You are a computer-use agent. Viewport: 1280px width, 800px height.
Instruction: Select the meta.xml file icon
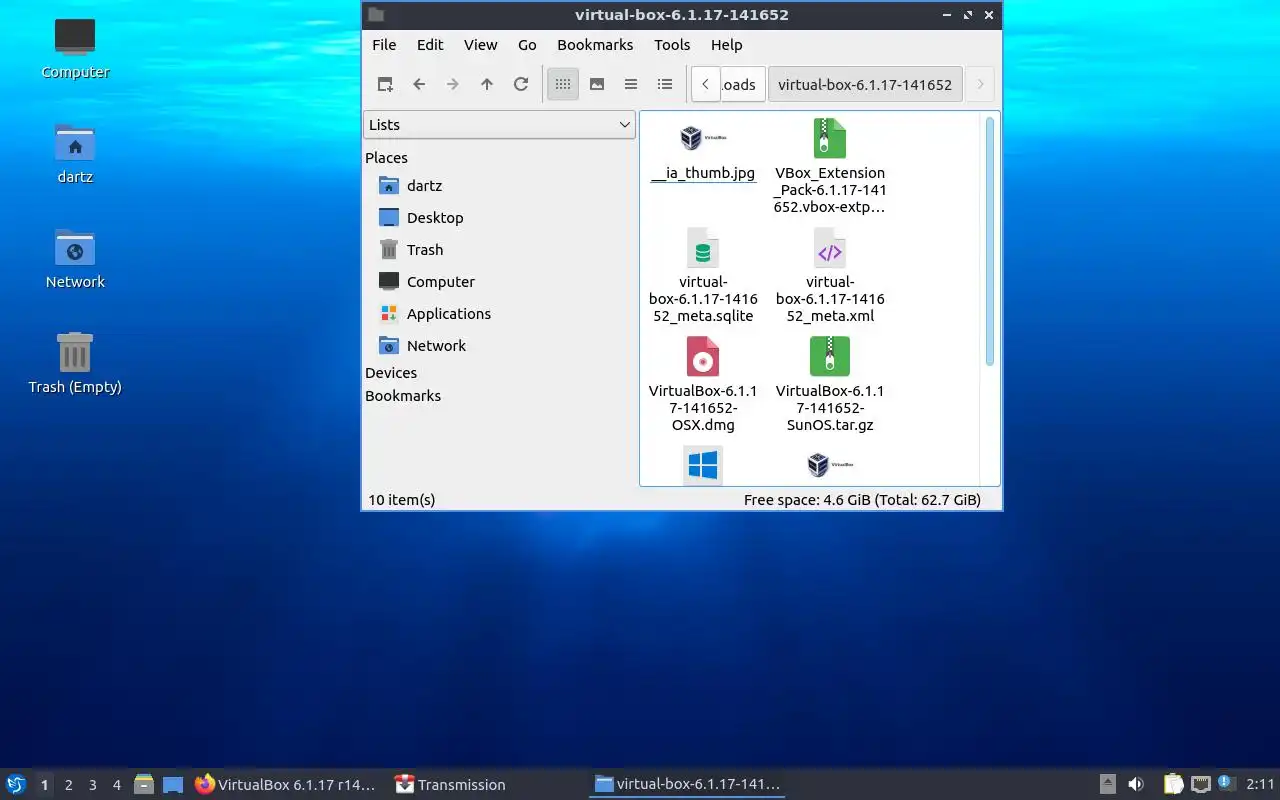830,248
